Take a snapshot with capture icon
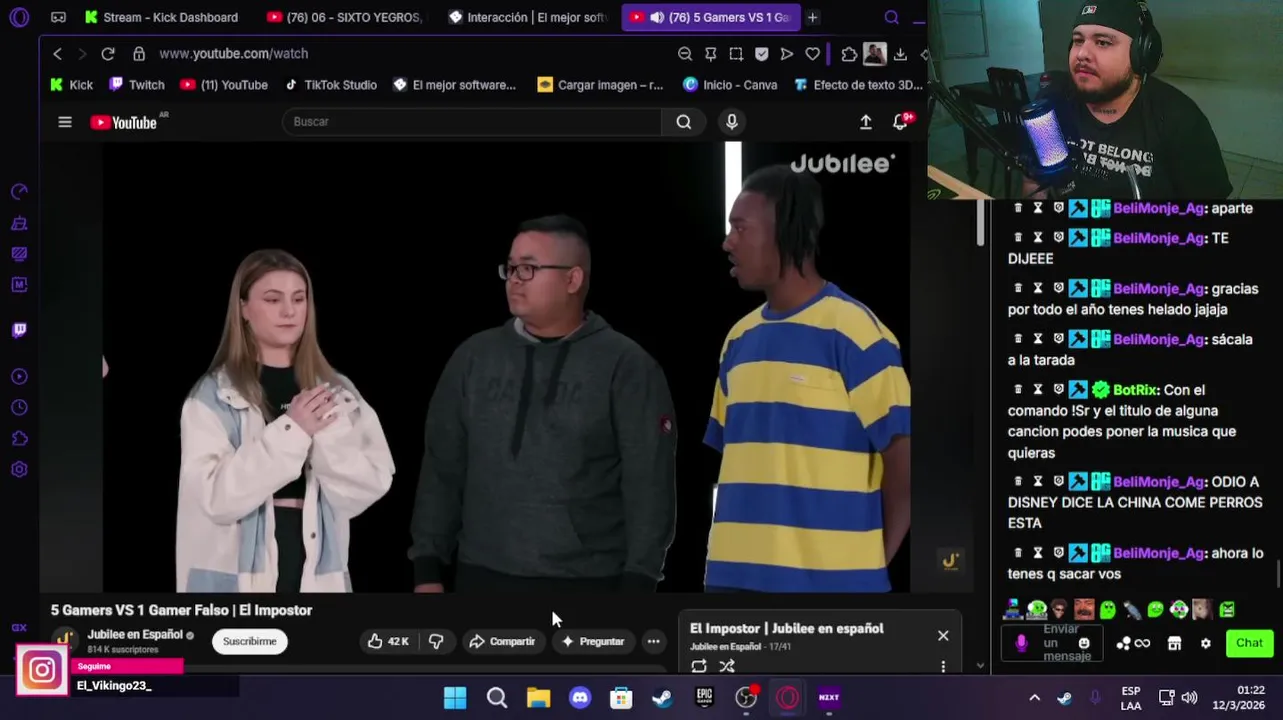Screen dimensions: 1283x720 736,53
